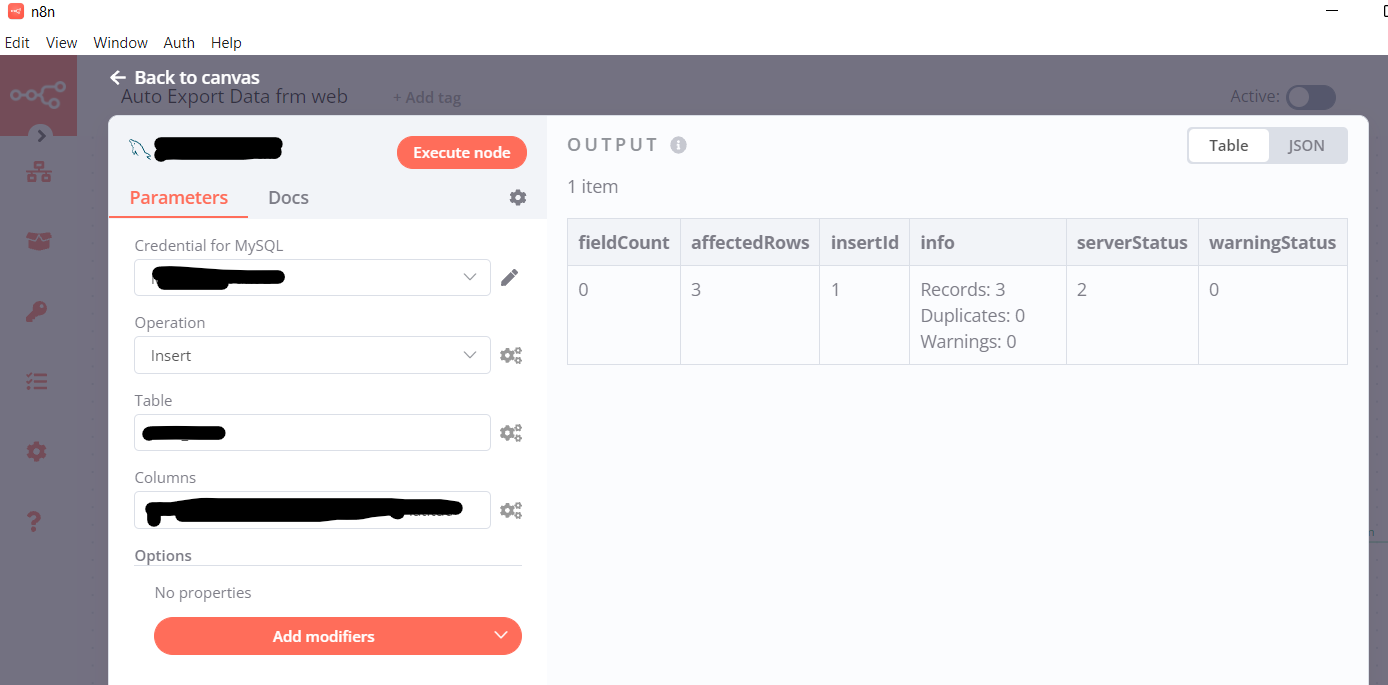This screenshot has height=685, width=1388.
Task: Open the Operation dropdown showing Insert
Action: pos(312,355)
